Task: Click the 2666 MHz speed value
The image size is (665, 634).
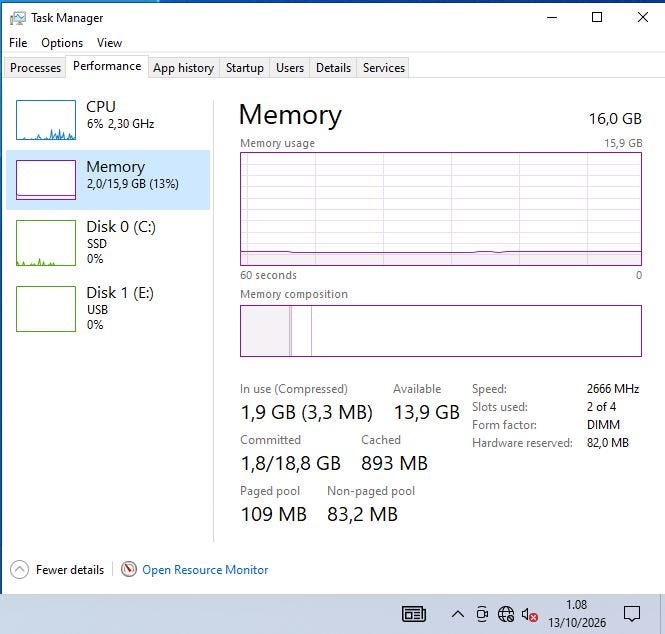Action: [x=613, y=388]
